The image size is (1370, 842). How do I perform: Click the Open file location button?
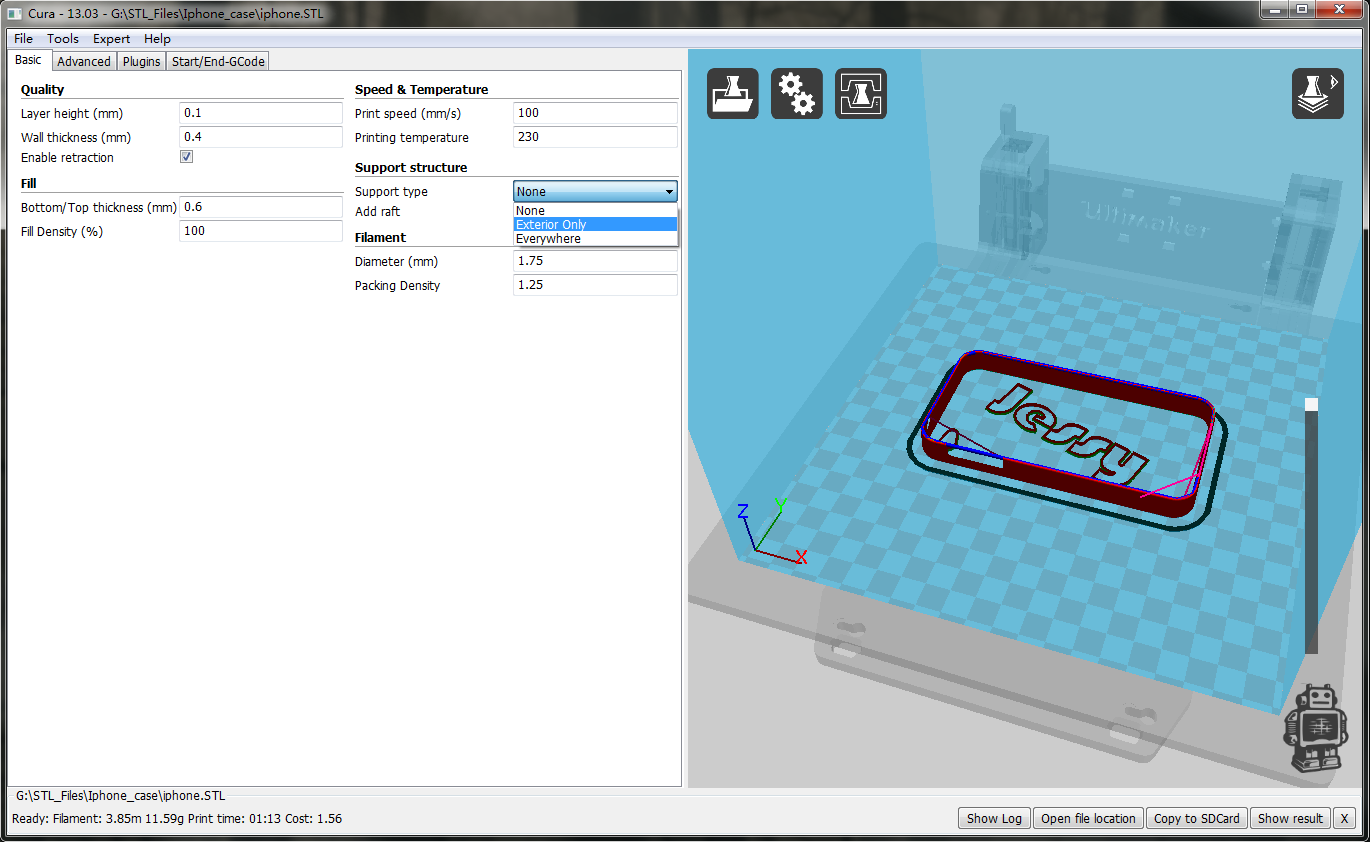(1088, 818)
